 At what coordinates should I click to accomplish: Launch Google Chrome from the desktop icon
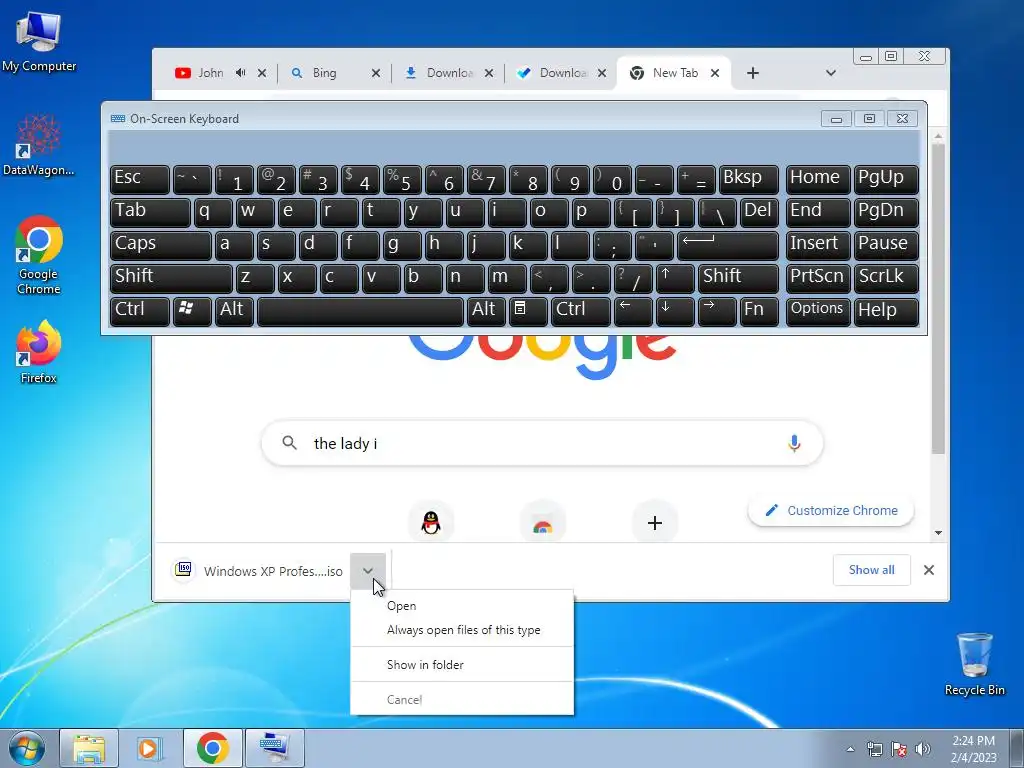coord(39,255)
